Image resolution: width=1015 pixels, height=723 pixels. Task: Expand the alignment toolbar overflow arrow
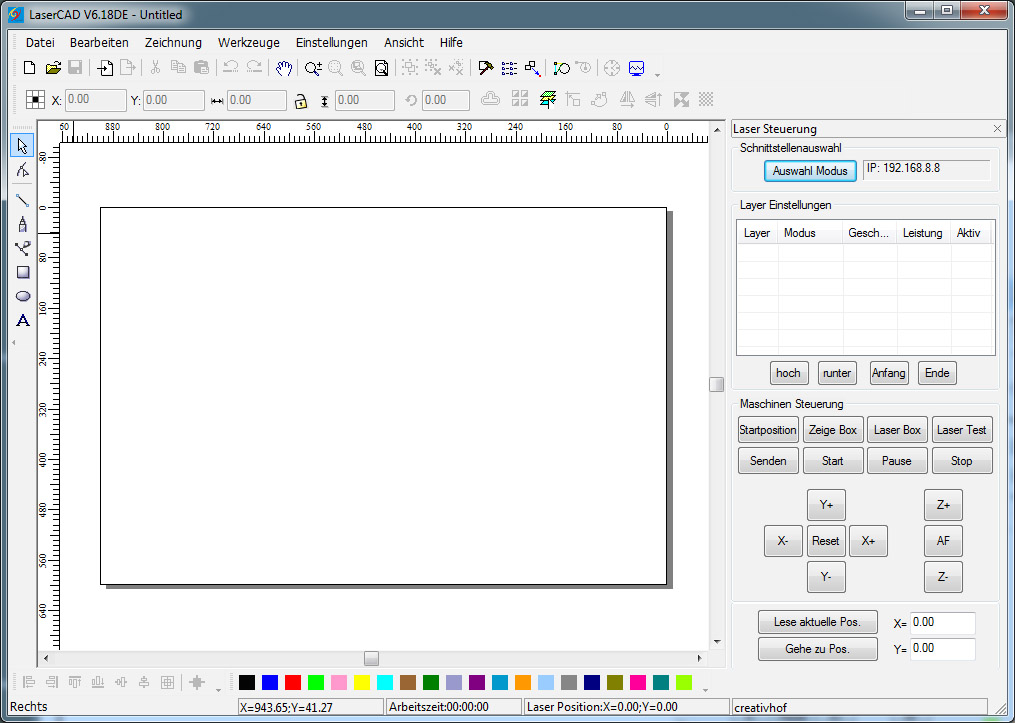coord(218,689)
